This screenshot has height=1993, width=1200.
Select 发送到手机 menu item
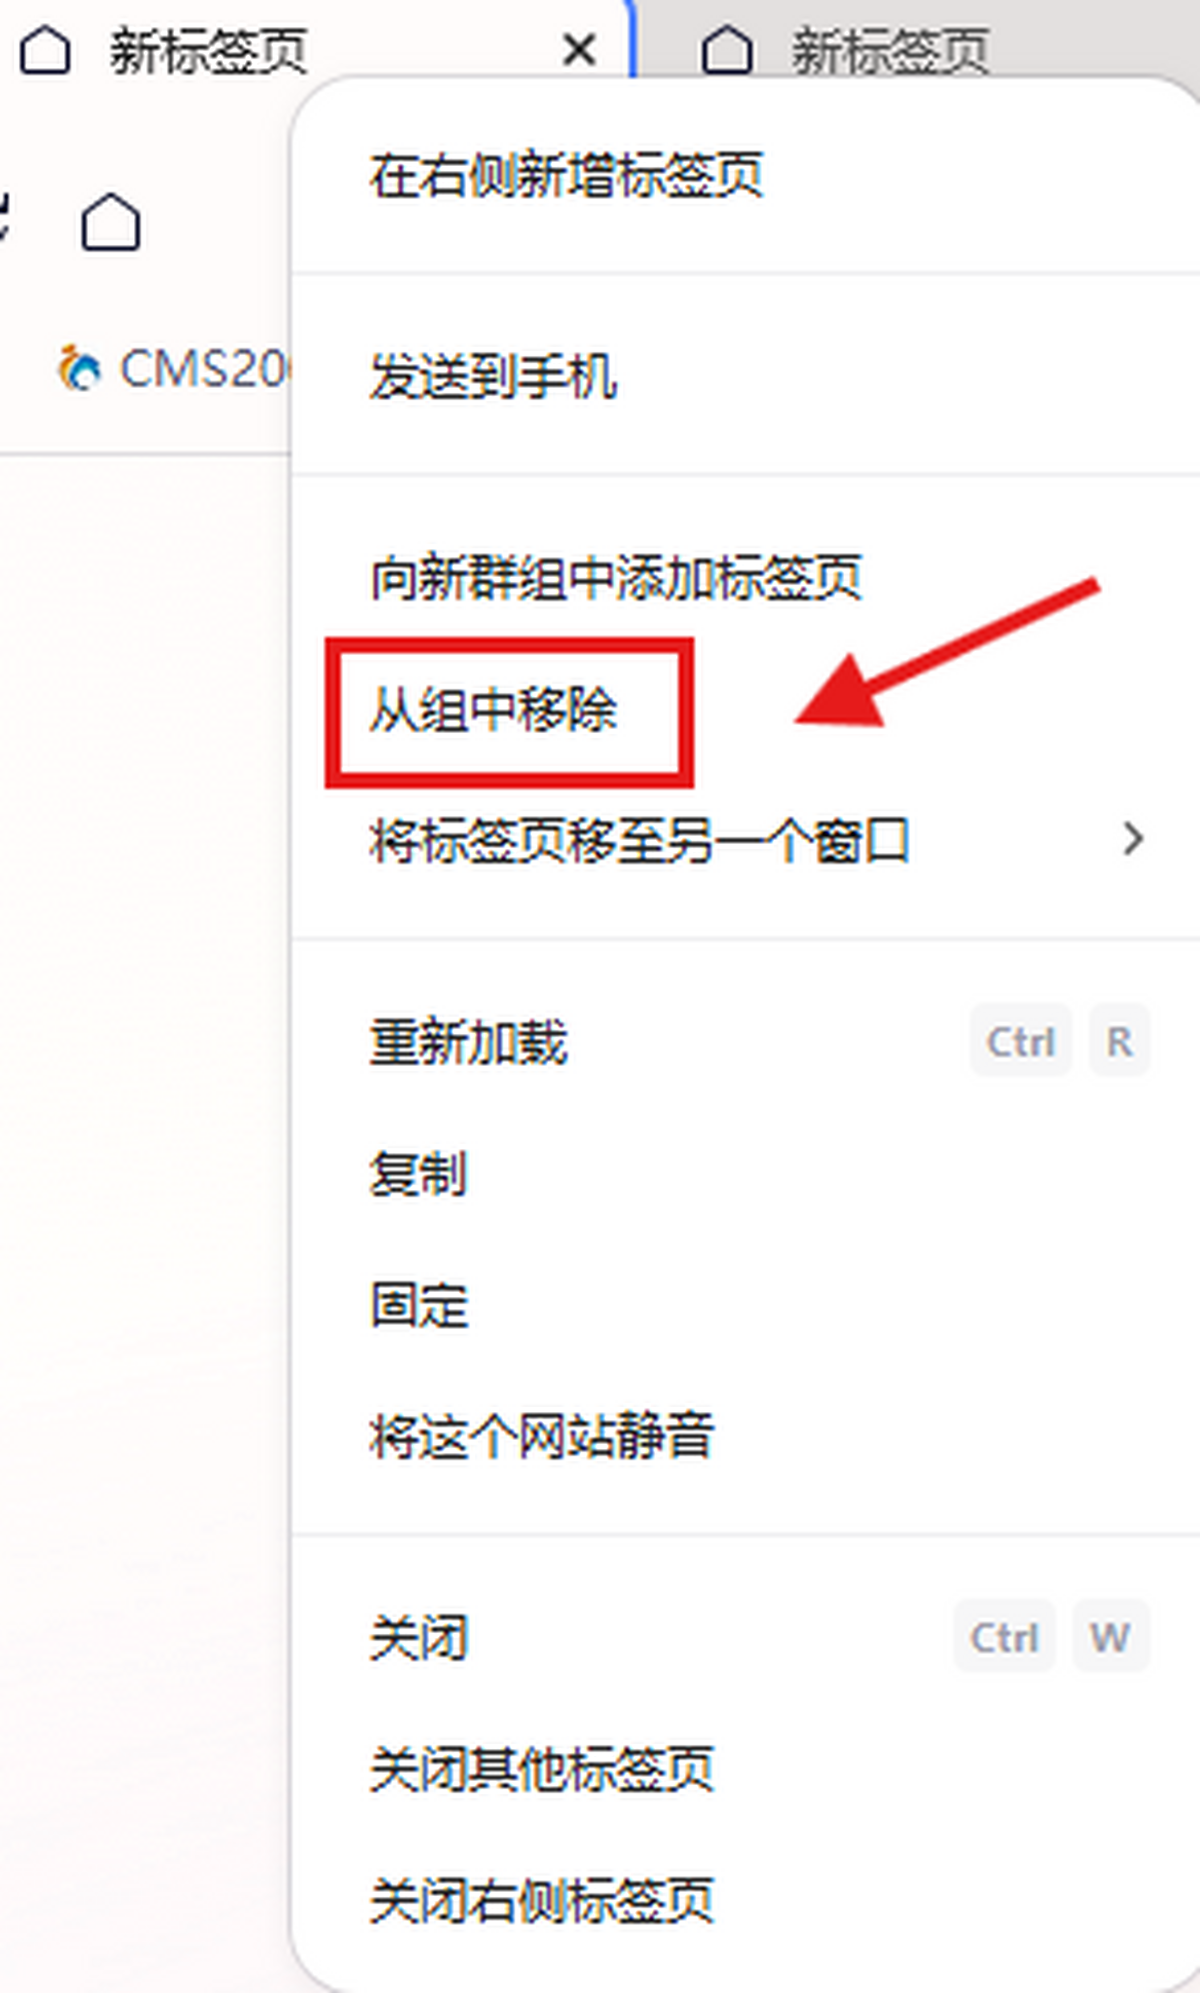(745, 377)
